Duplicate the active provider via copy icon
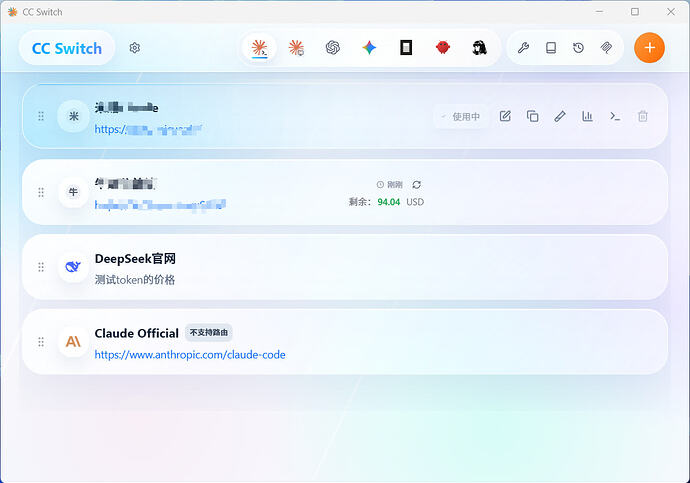This screenshot has width=690, height=483. [532, 116]
